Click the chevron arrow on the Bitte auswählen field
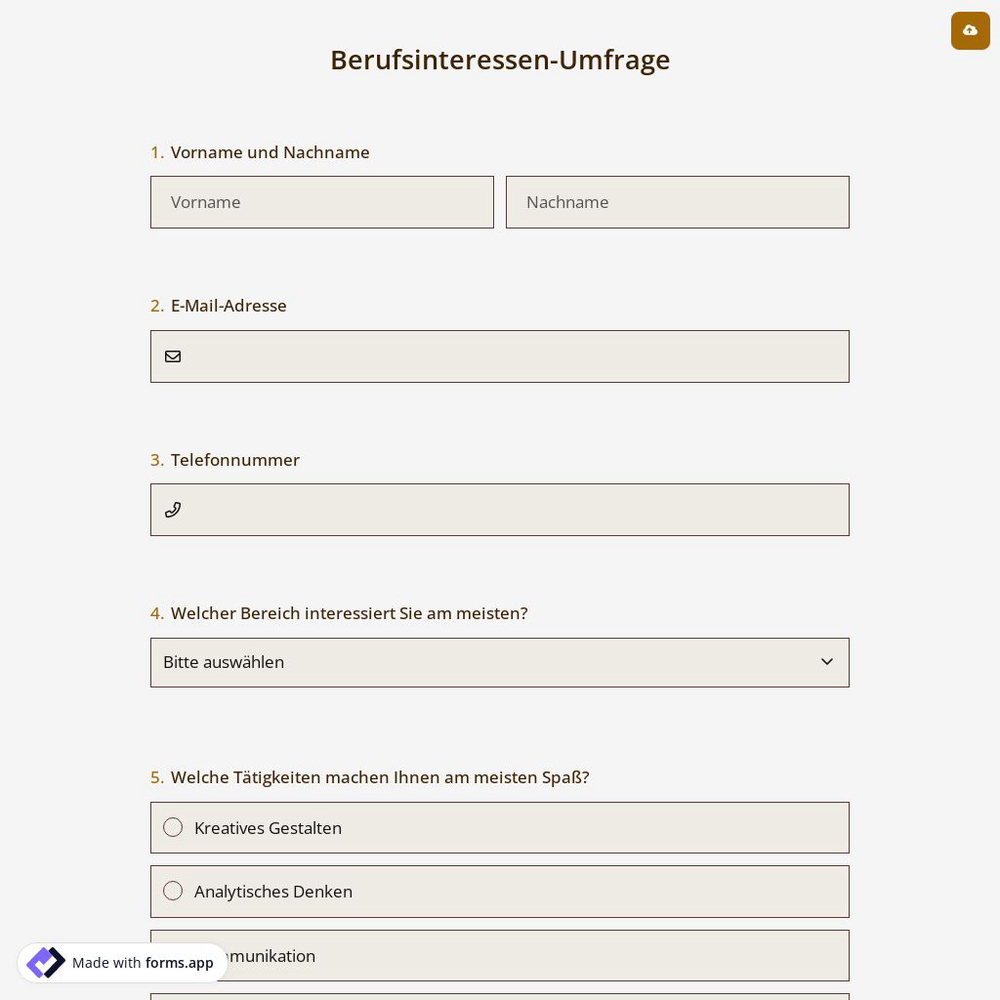The width and height of the screenshot is (1000, 1000). 827,661
